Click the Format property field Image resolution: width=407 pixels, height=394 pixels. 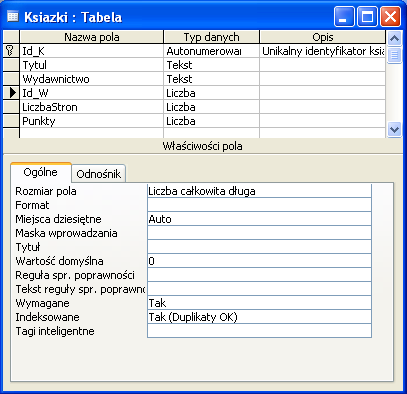259,205
